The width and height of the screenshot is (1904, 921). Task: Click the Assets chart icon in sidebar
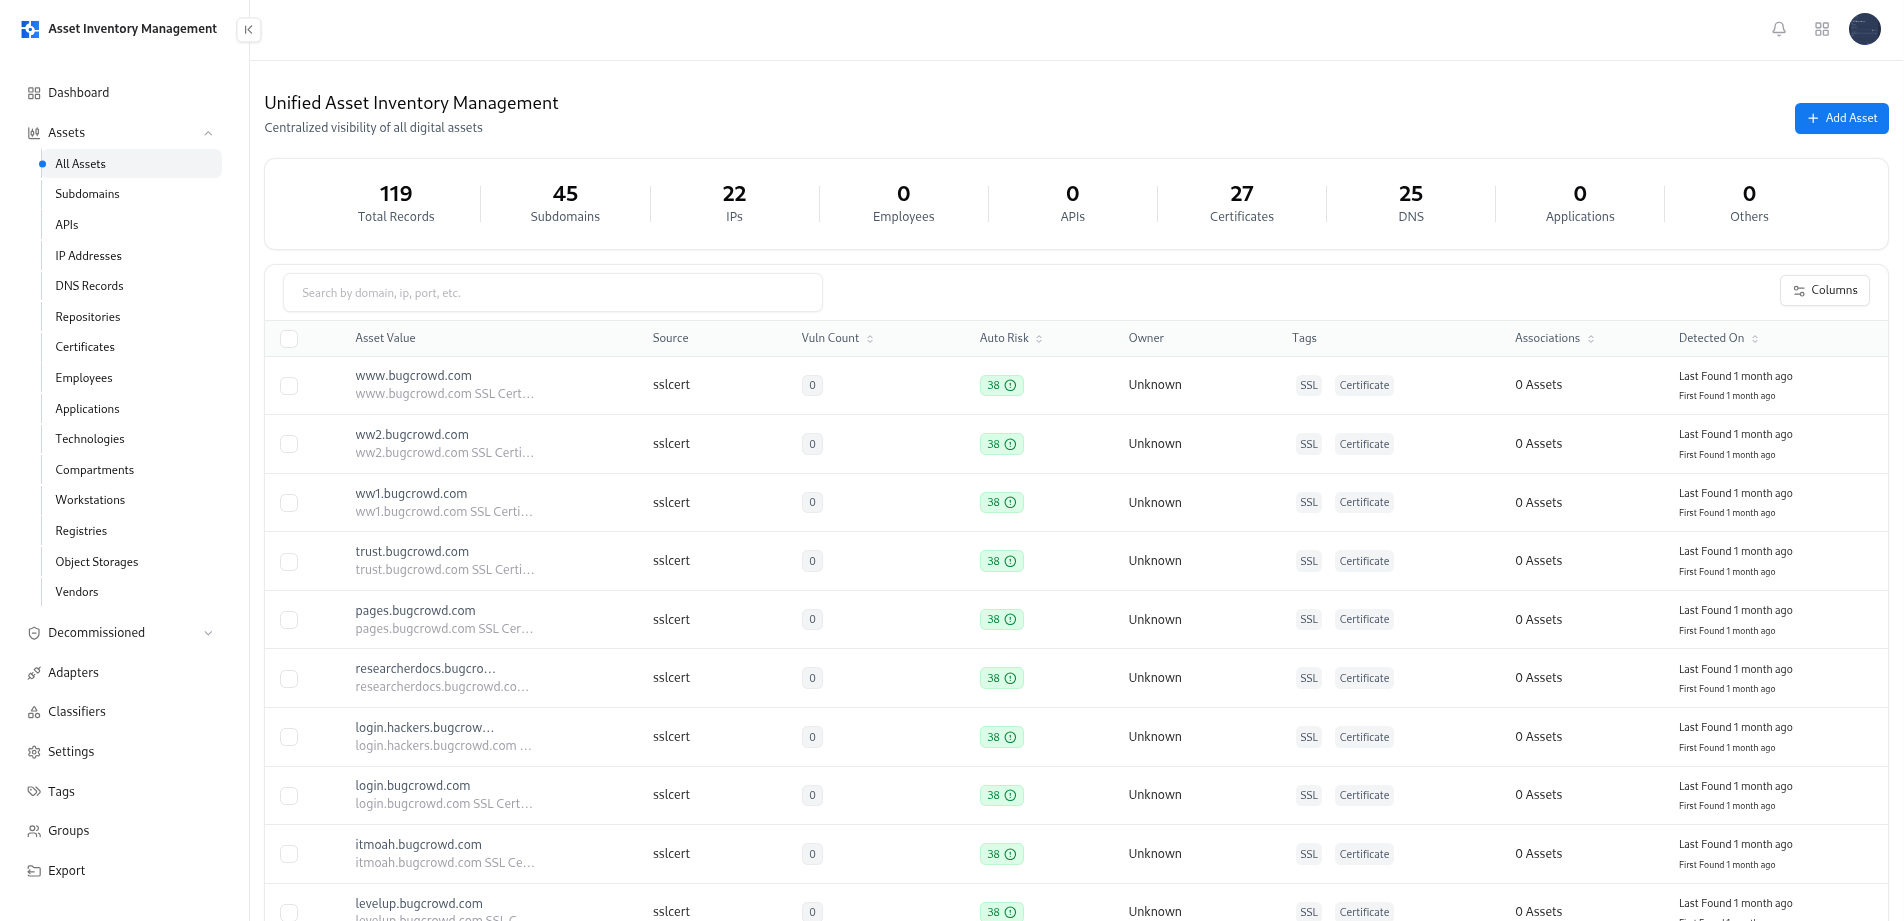coord(34,133)
